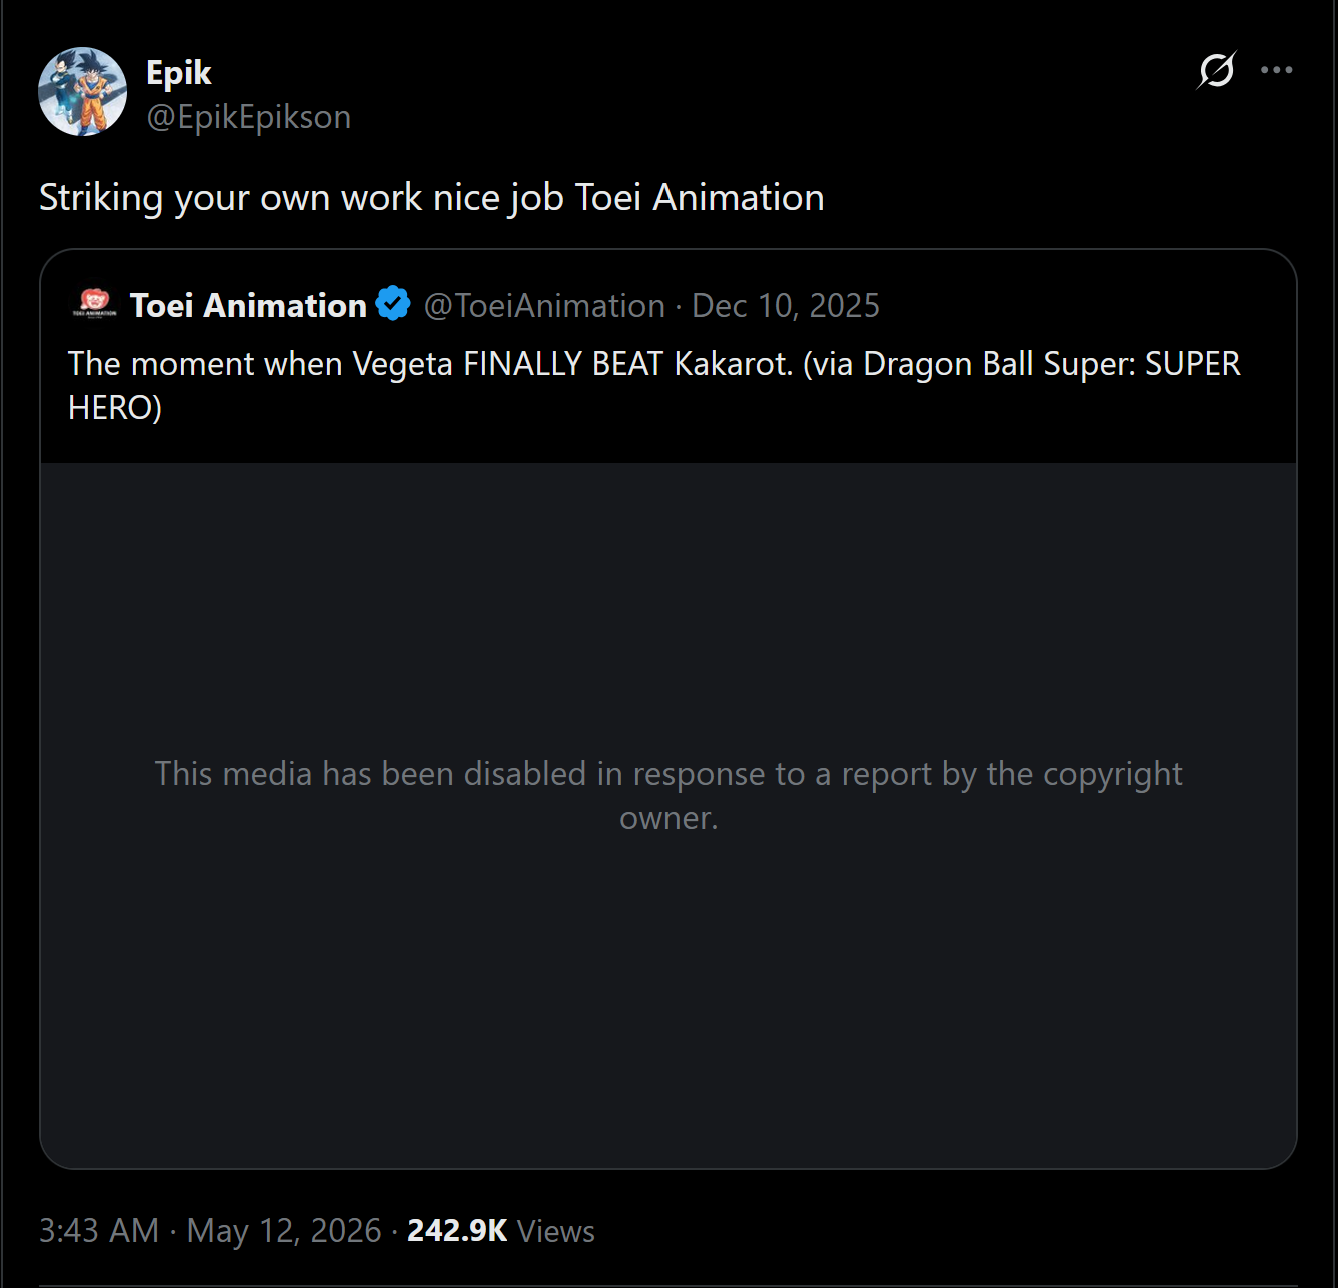Screen dimensions: 1338x1288
Task: Open the Toei Animation account name
Action: 248,305
